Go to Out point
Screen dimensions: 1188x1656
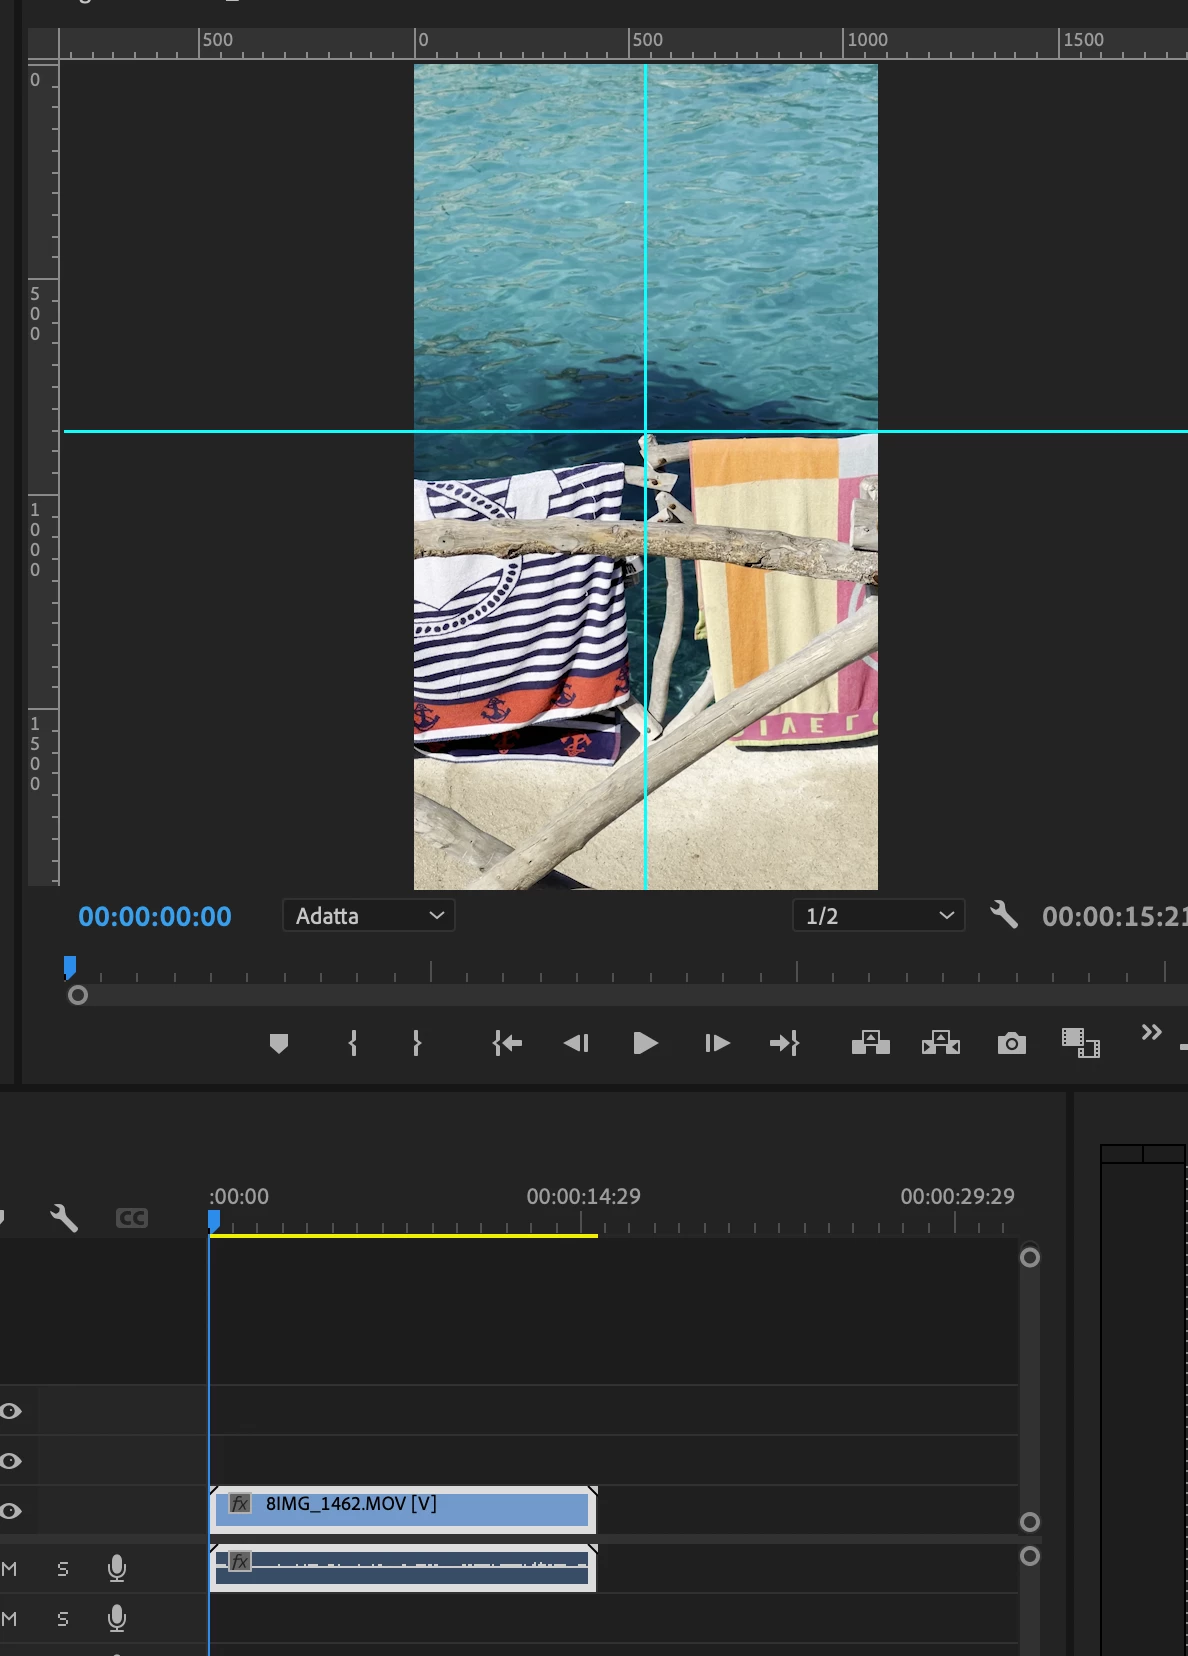pos(785,1044)
